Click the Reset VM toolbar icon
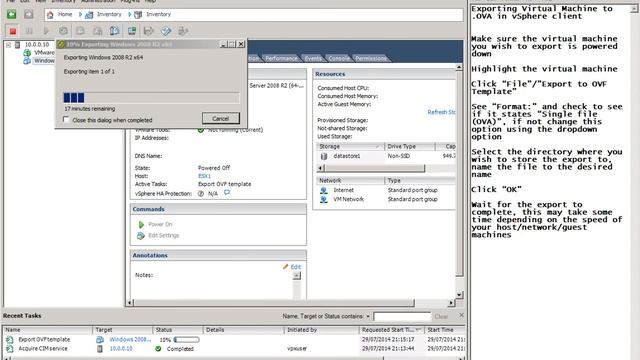The width and height of the screenshot is (640, 360). pos(63,31)
